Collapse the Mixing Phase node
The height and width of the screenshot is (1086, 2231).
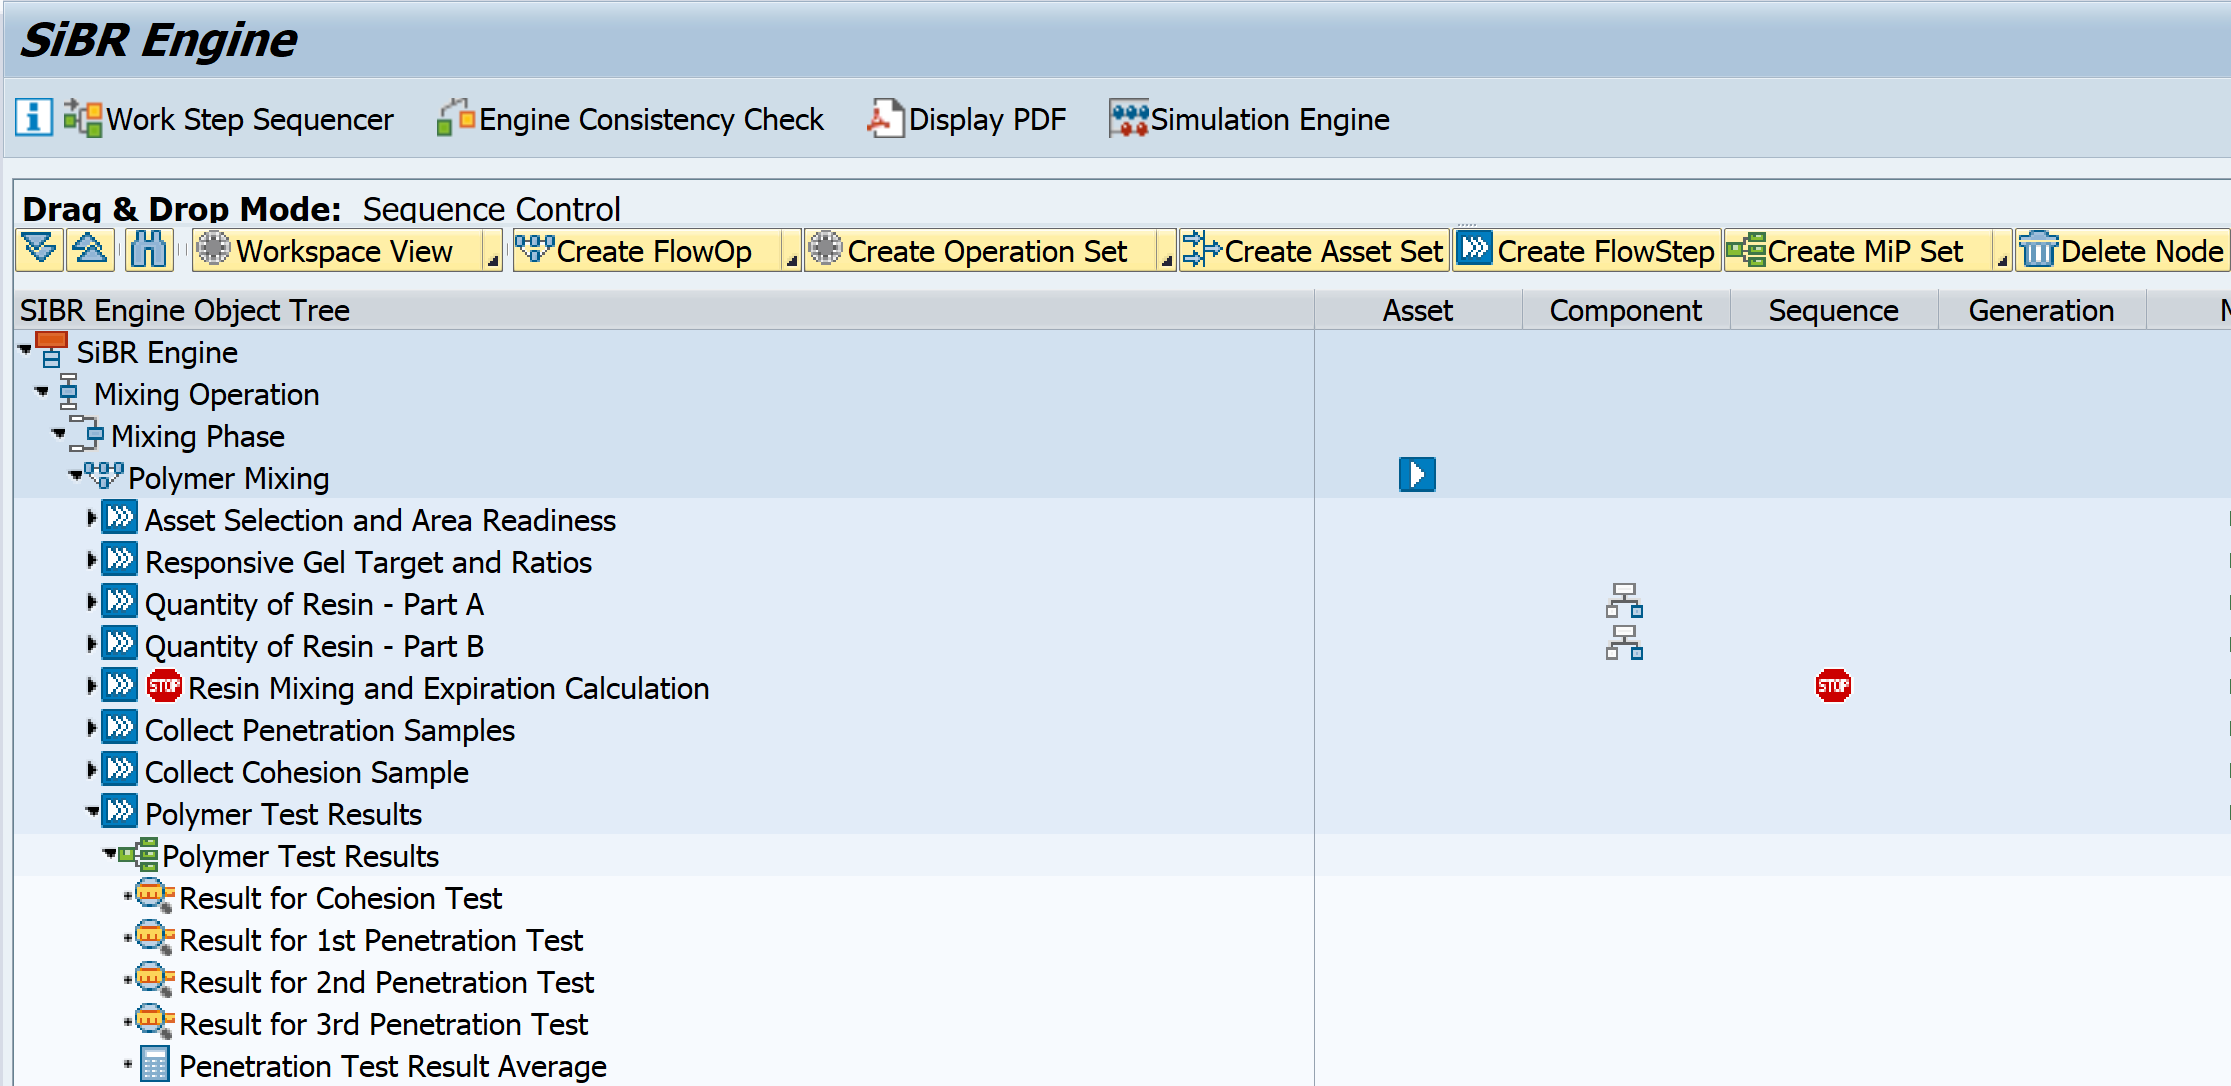coord(59,434)
